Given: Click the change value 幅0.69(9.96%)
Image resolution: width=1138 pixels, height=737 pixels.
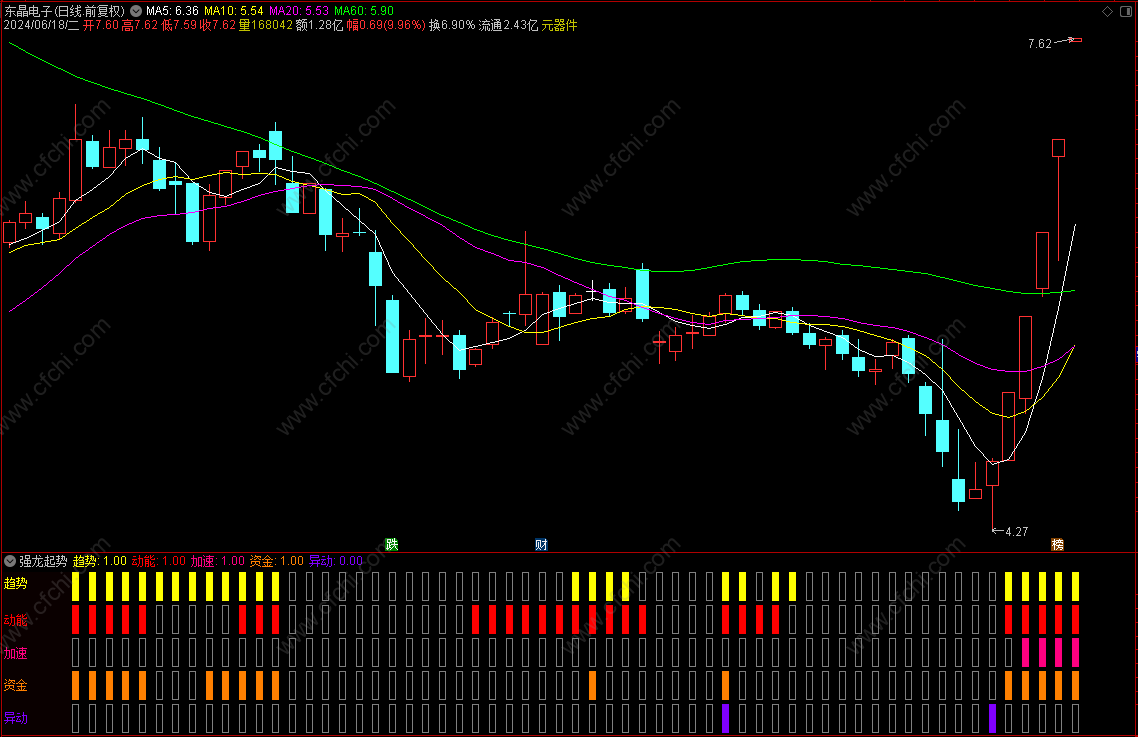Looking at the screenshot, I should click(x=385, y=25).
